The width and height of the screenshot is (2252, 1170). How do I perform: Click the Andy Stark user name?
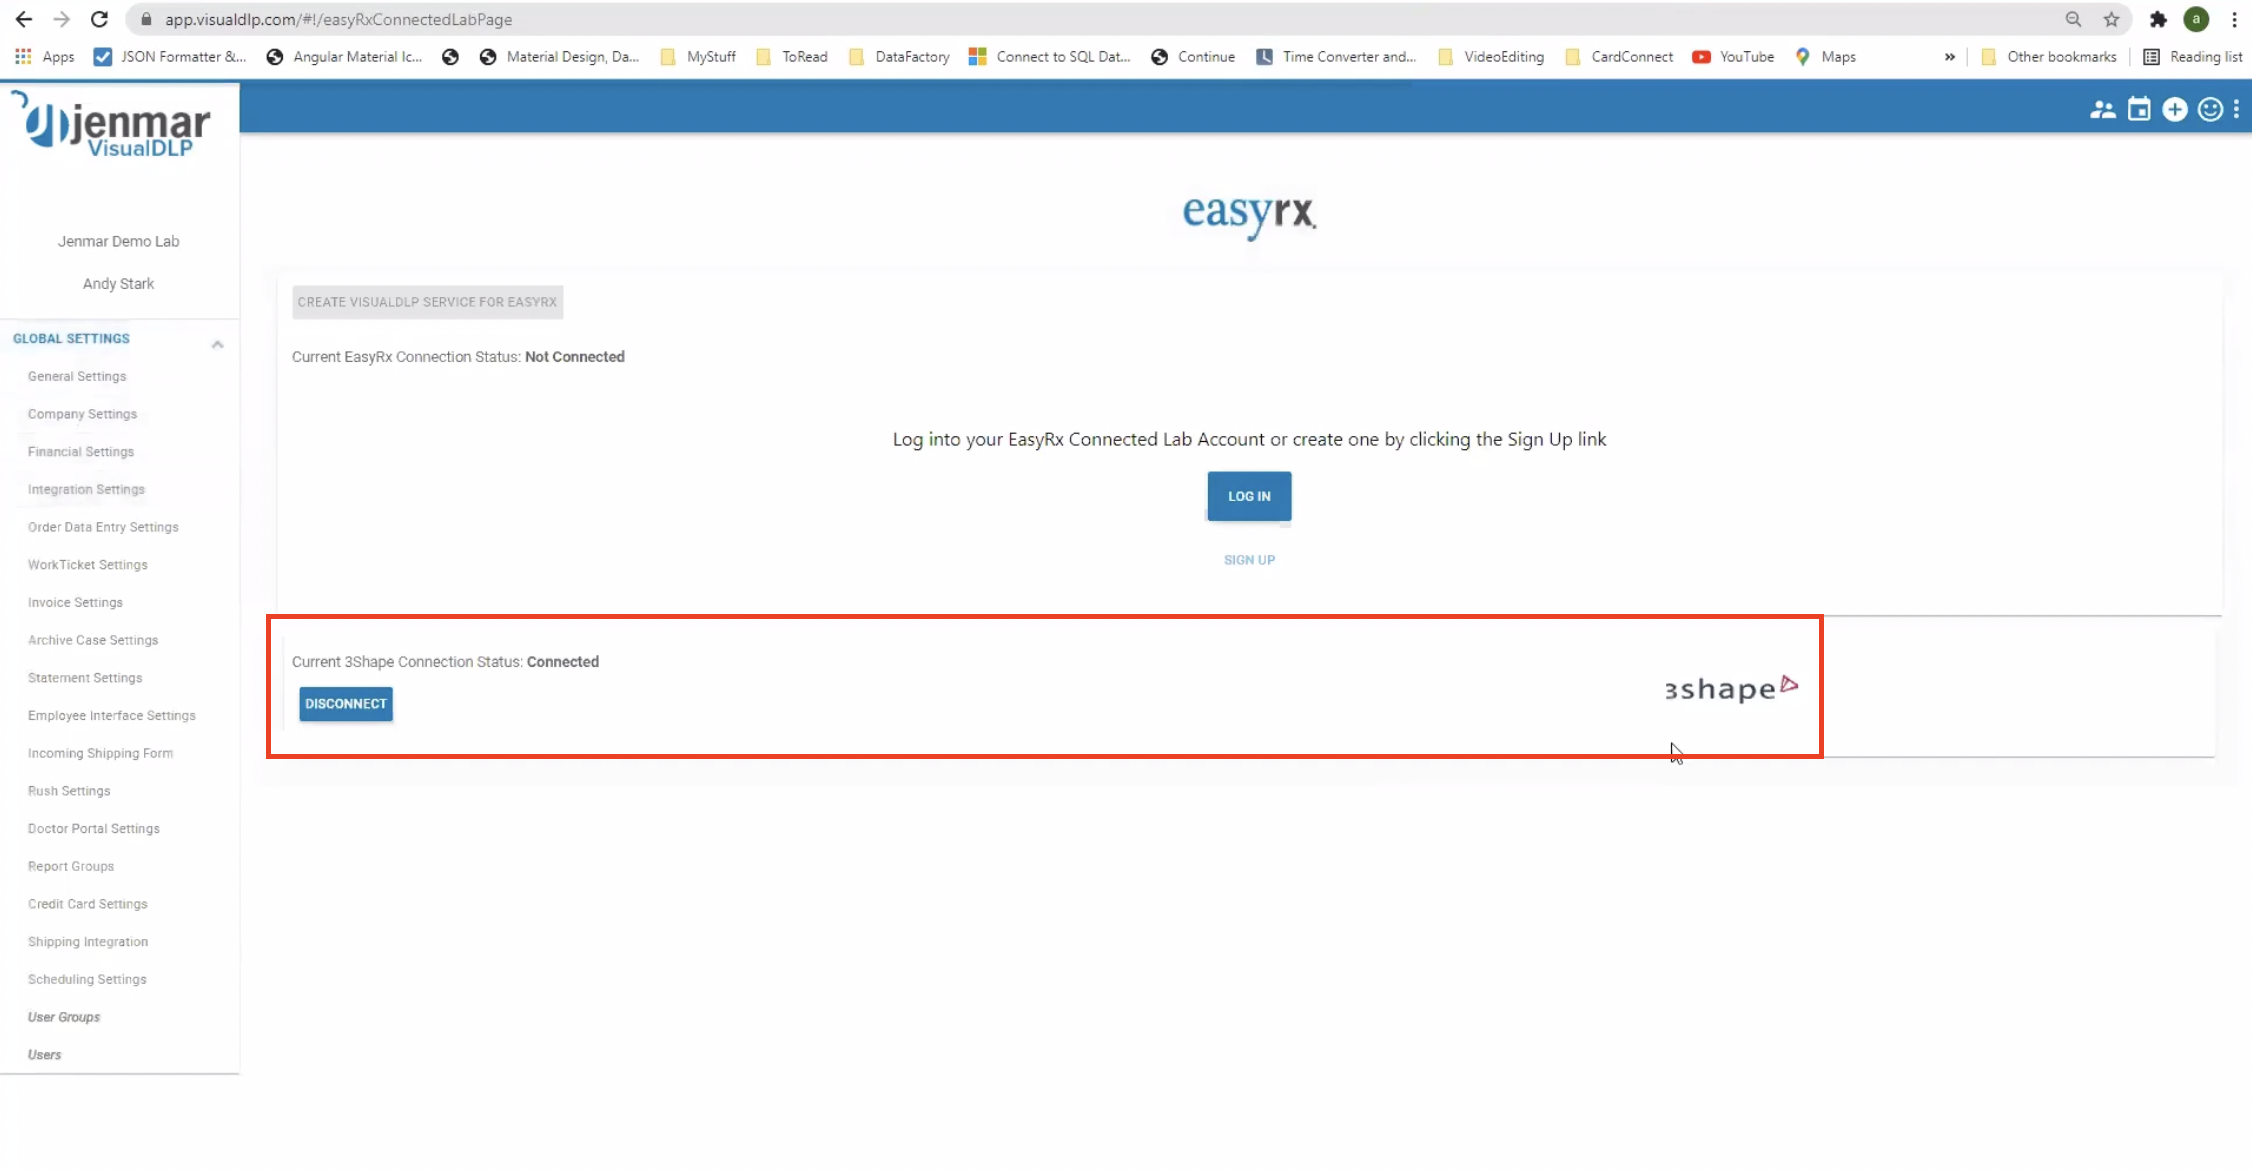click(x=118, y=284)
